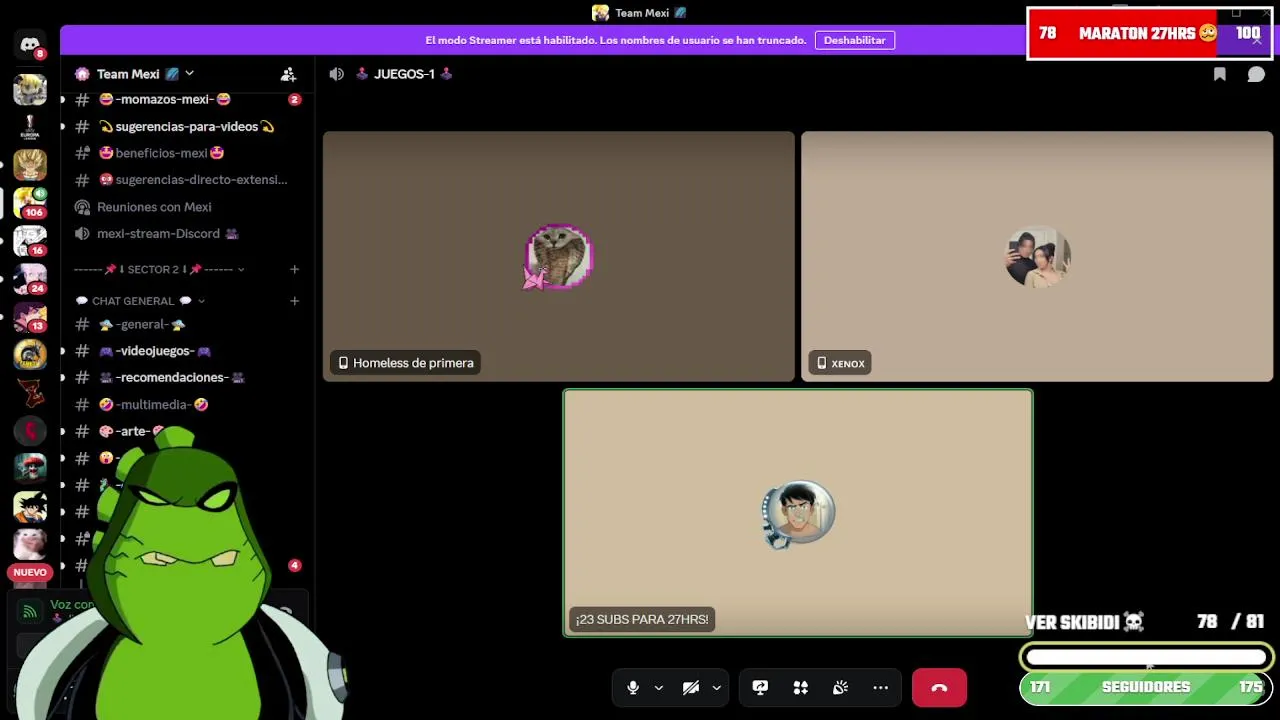Collapse the CHAT GENERAL category

(x=140, y=301)
